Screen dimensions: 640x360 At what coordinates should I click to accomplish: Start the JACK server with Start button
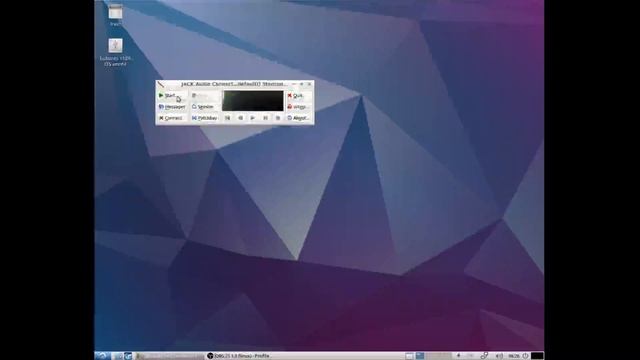(x=172, y=96)
